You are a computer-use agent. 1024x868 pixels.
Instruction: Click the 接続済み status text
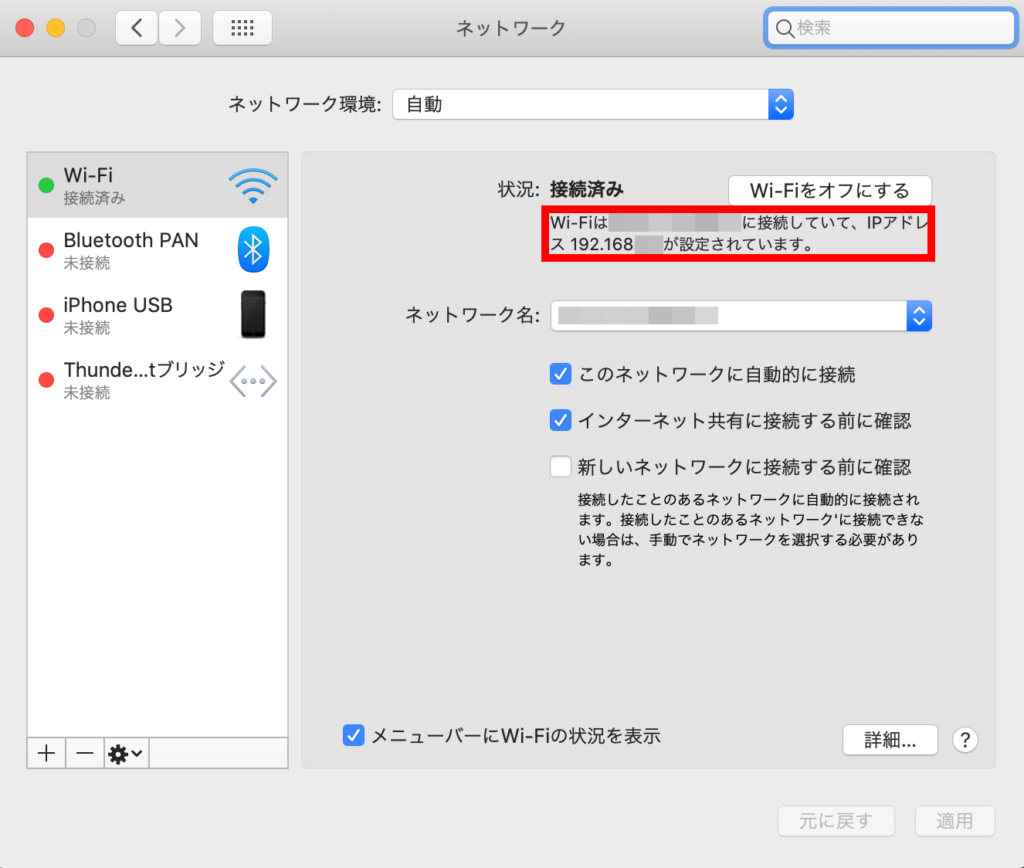[x=586, y=189]
